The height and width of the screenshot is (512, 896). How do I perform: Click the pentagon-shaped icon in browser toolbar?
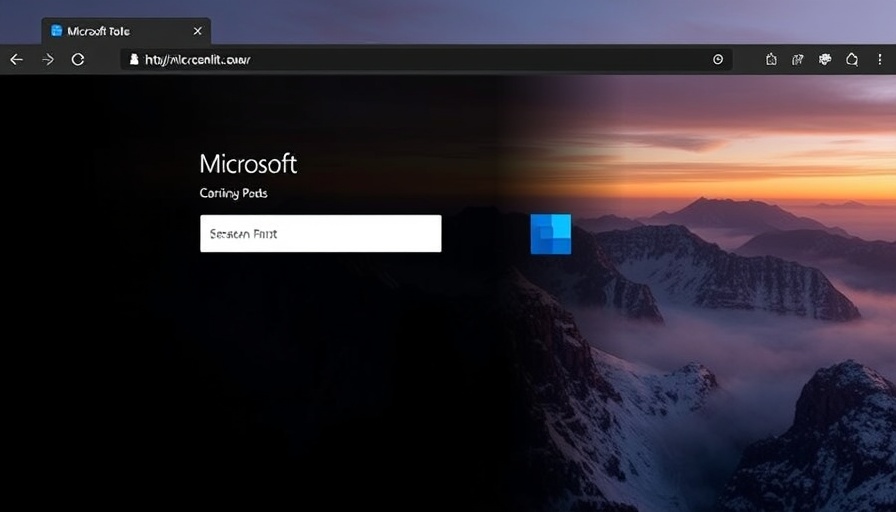(x=852, y=59)
